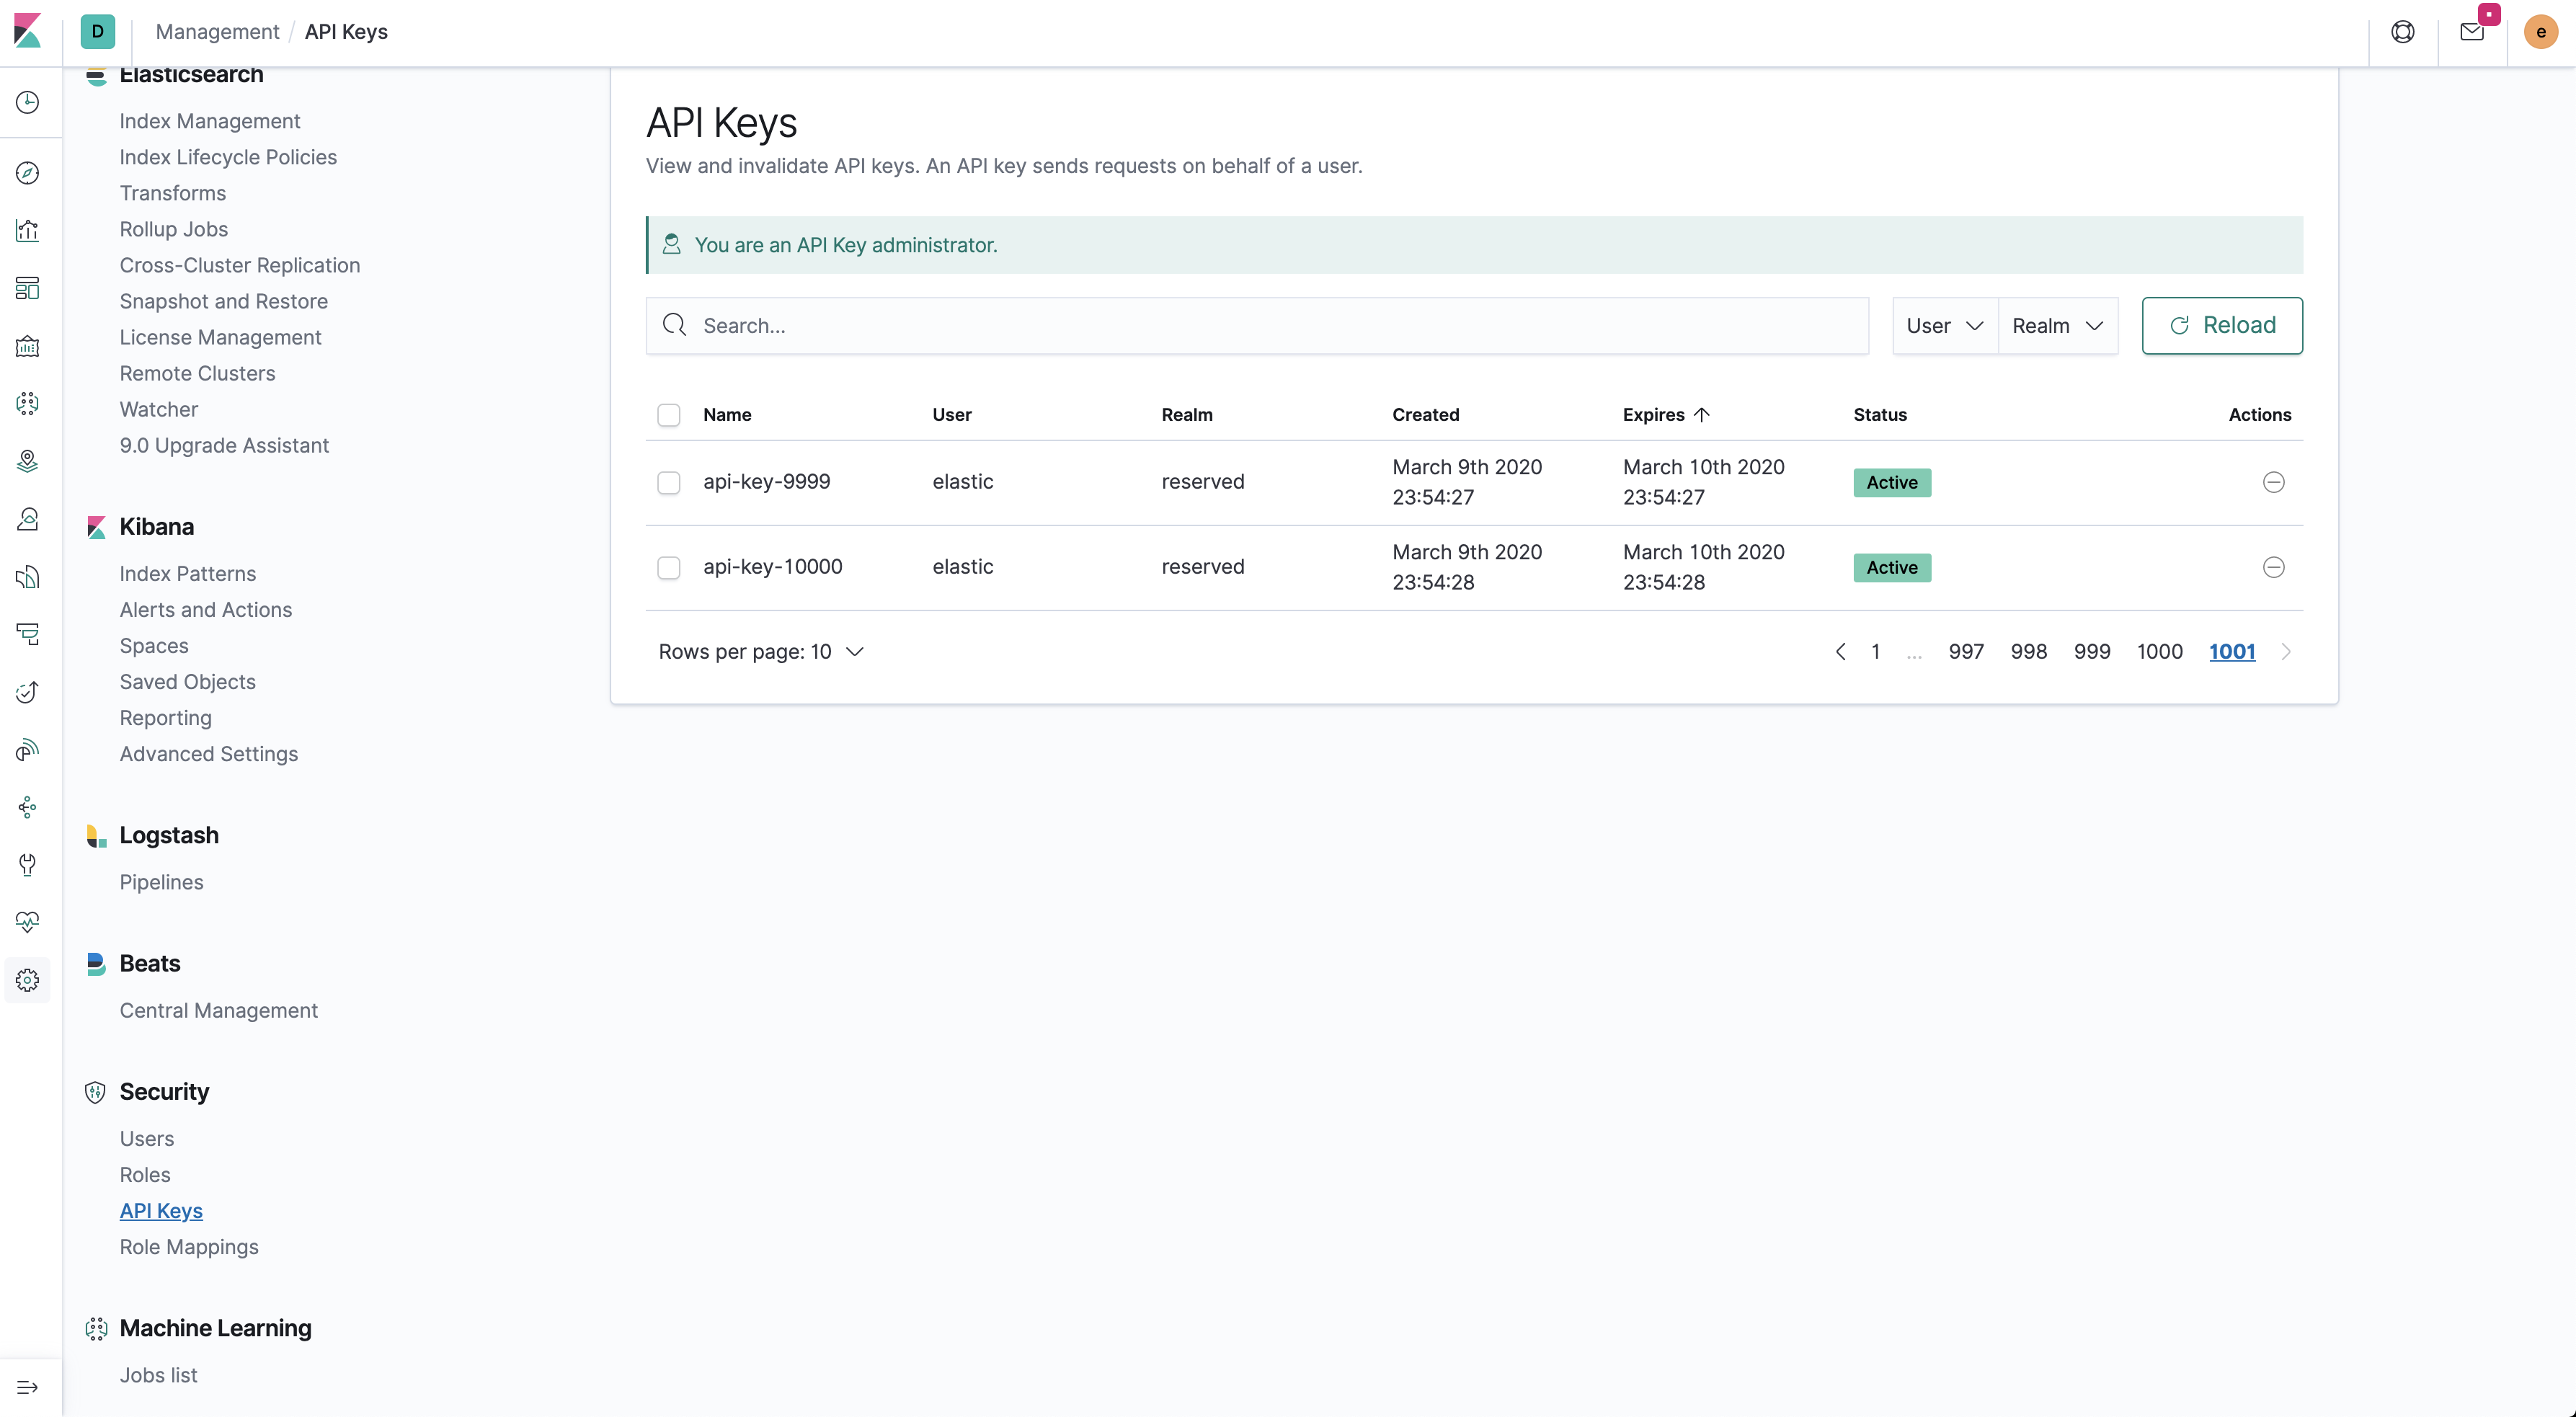
Task: Invalidate api-key-10000 using its minus icon
Action: (x=2273, y=567)
